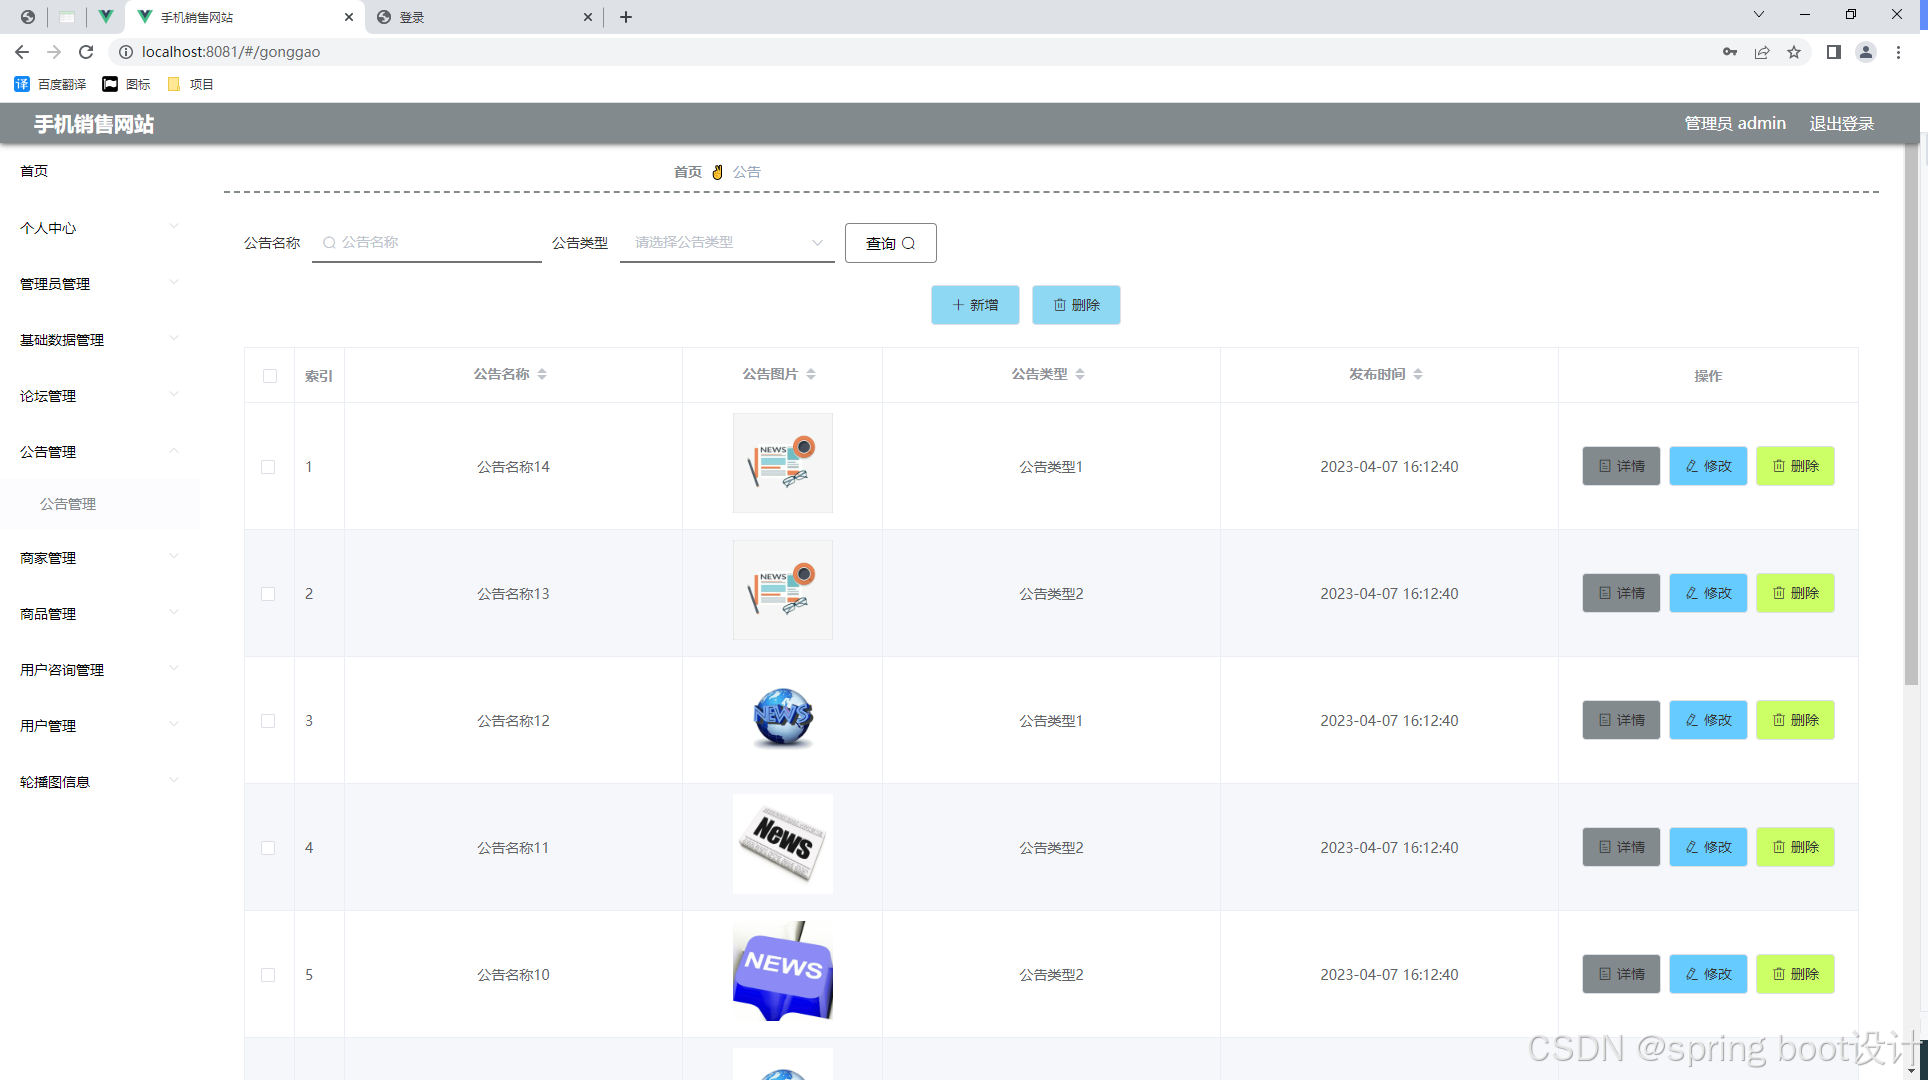Click the blue 新增 button
Image resolution: width=1928 pixels, height=1080 pixels.
[x=975, y=305]
